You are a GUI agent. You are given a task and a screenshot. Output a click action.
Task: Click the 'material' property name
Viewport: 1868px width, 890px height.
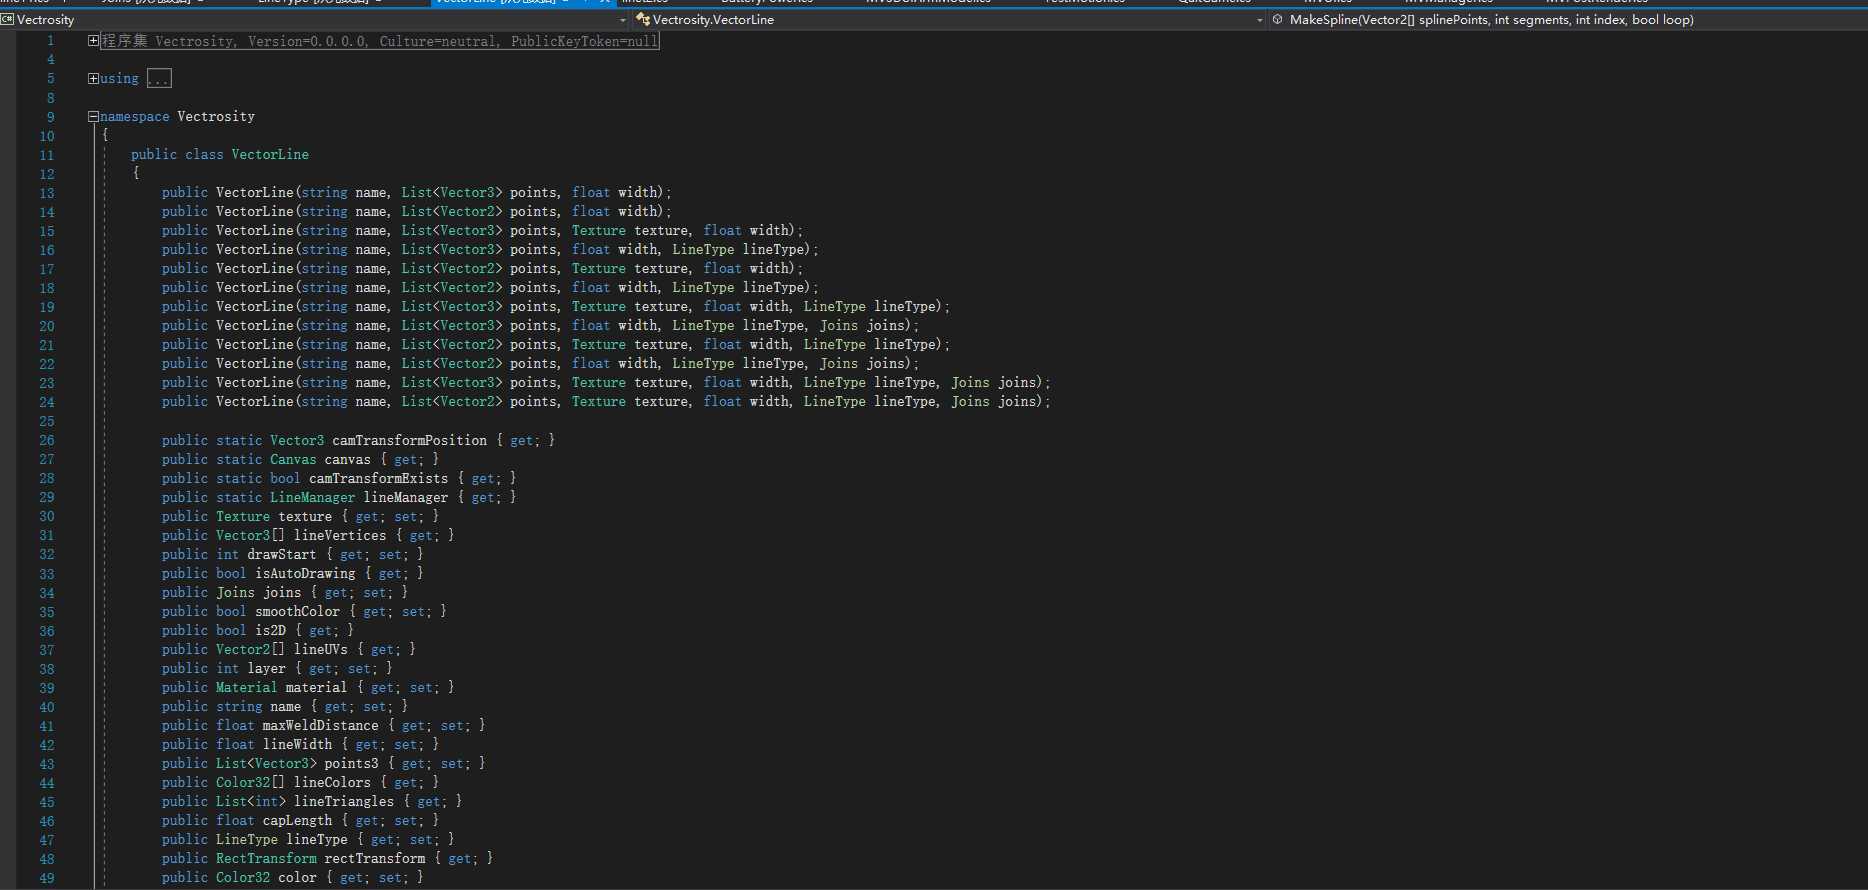click(316, 687)
